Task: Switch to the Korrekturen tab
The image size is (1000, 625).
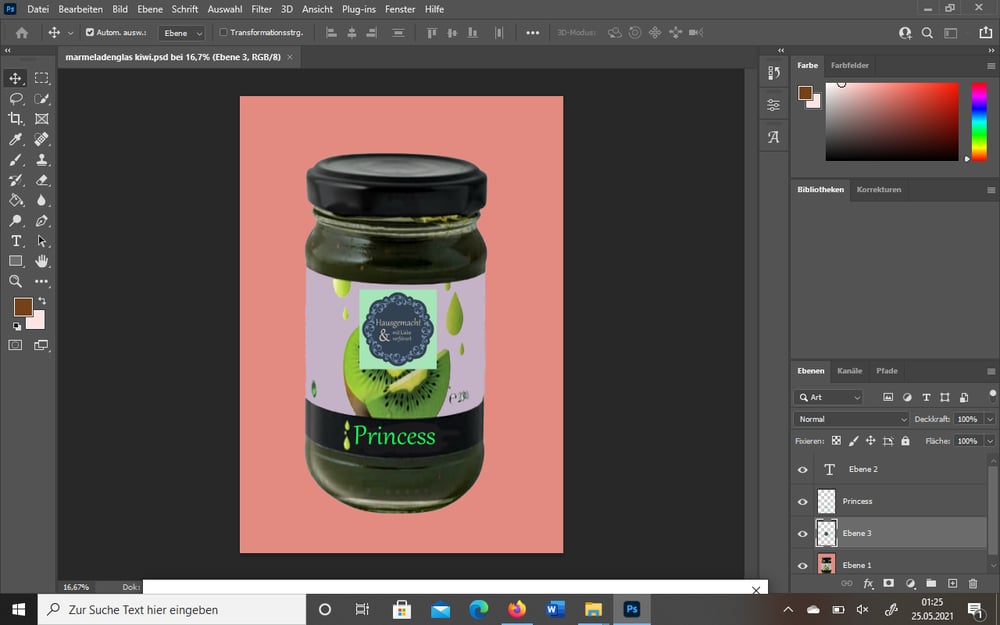Action: (879, 189)
